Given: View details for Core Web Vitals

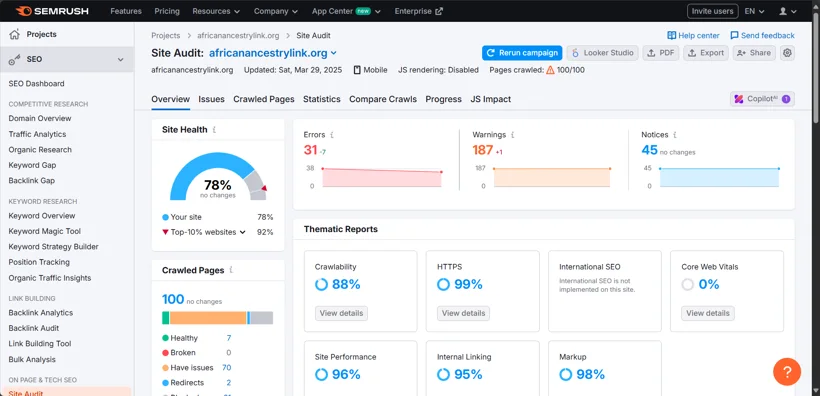Looking at the screenshot, I should click(x=708, y=313).
